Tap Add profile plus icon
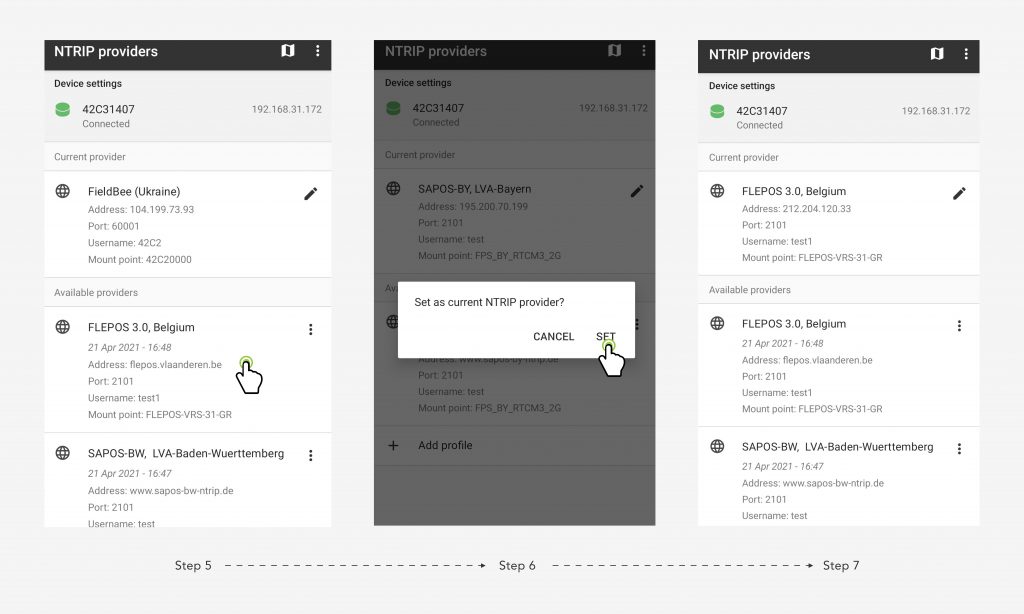Image resolution: width=1024 pixels, height=614 pixels. point(393,445)
